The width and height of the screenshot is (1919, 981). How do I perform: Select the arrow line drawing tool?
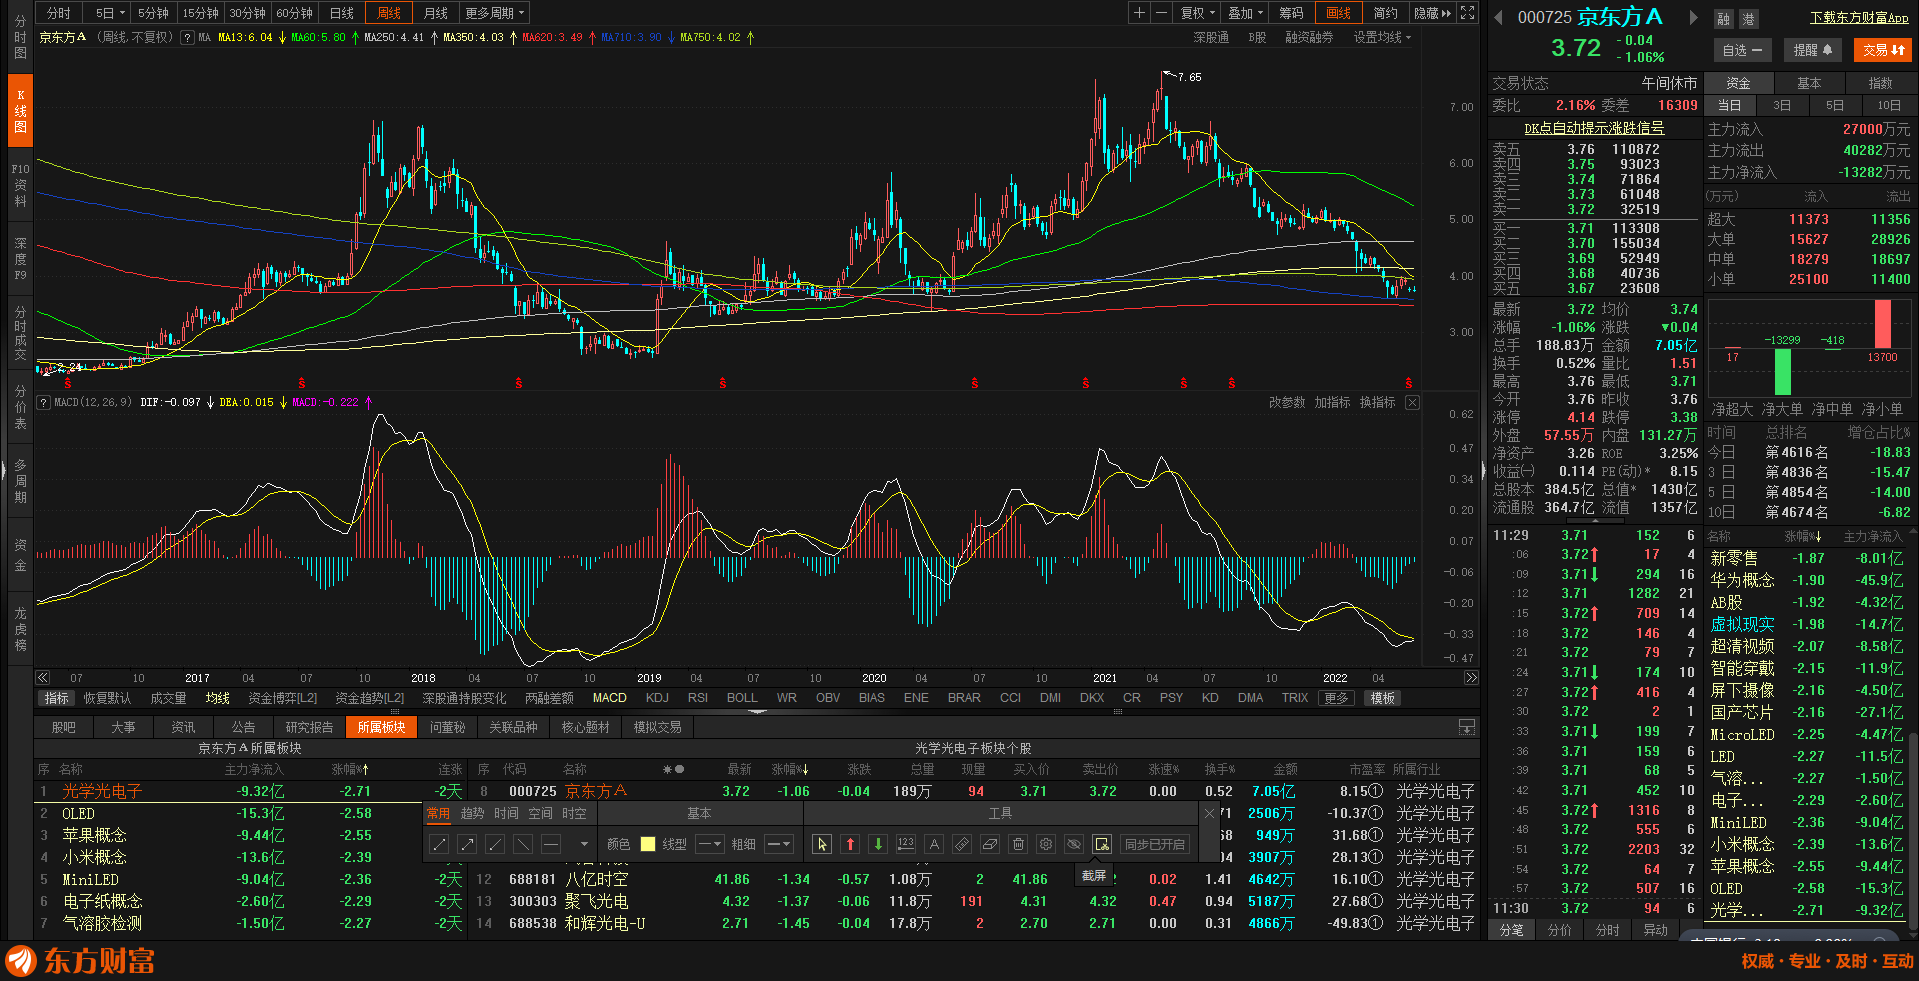[467, 845]
